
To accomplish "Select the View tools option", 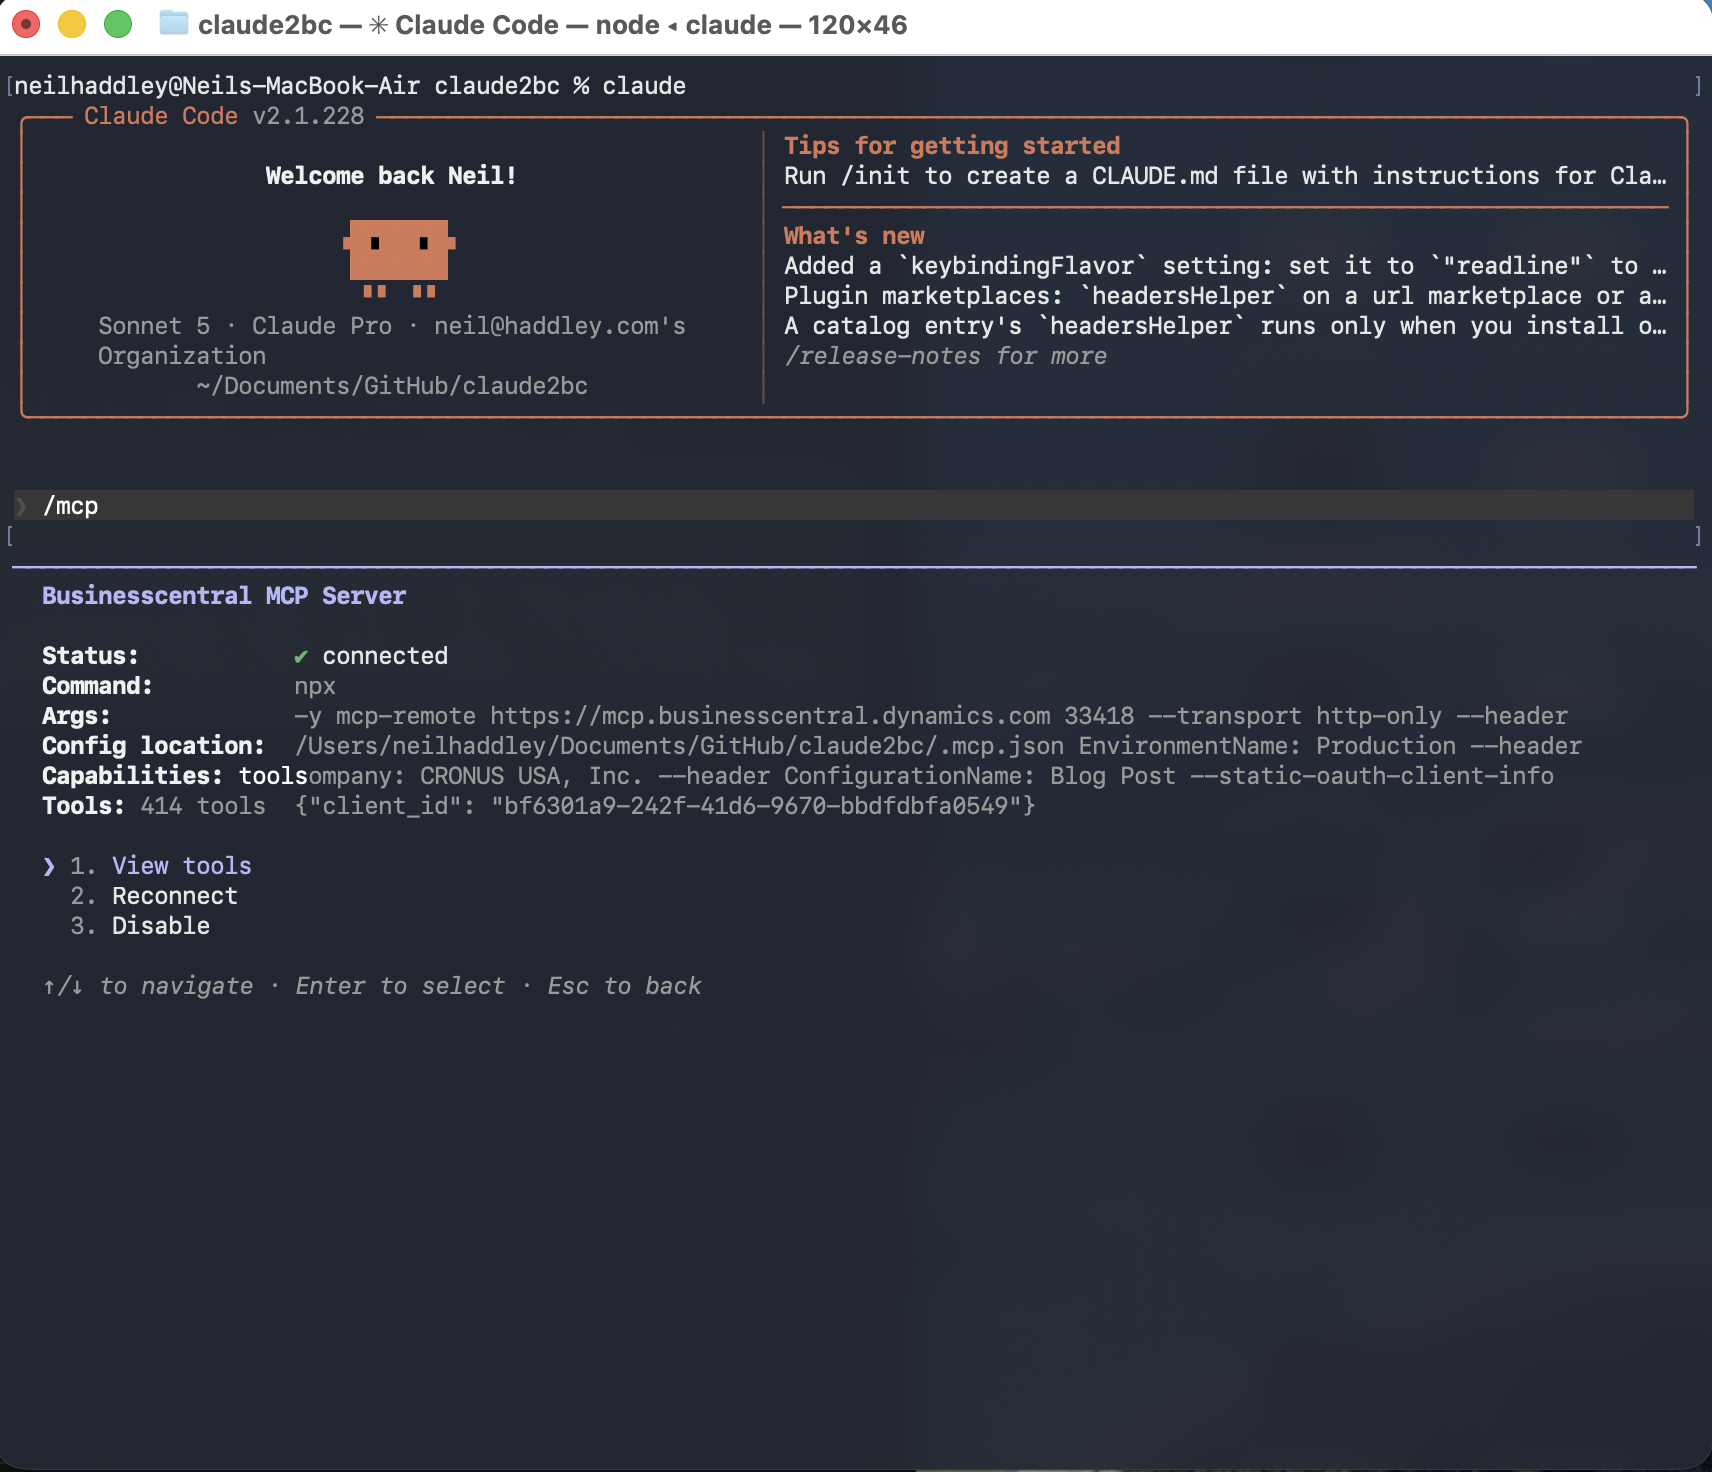I will point(181,866).
